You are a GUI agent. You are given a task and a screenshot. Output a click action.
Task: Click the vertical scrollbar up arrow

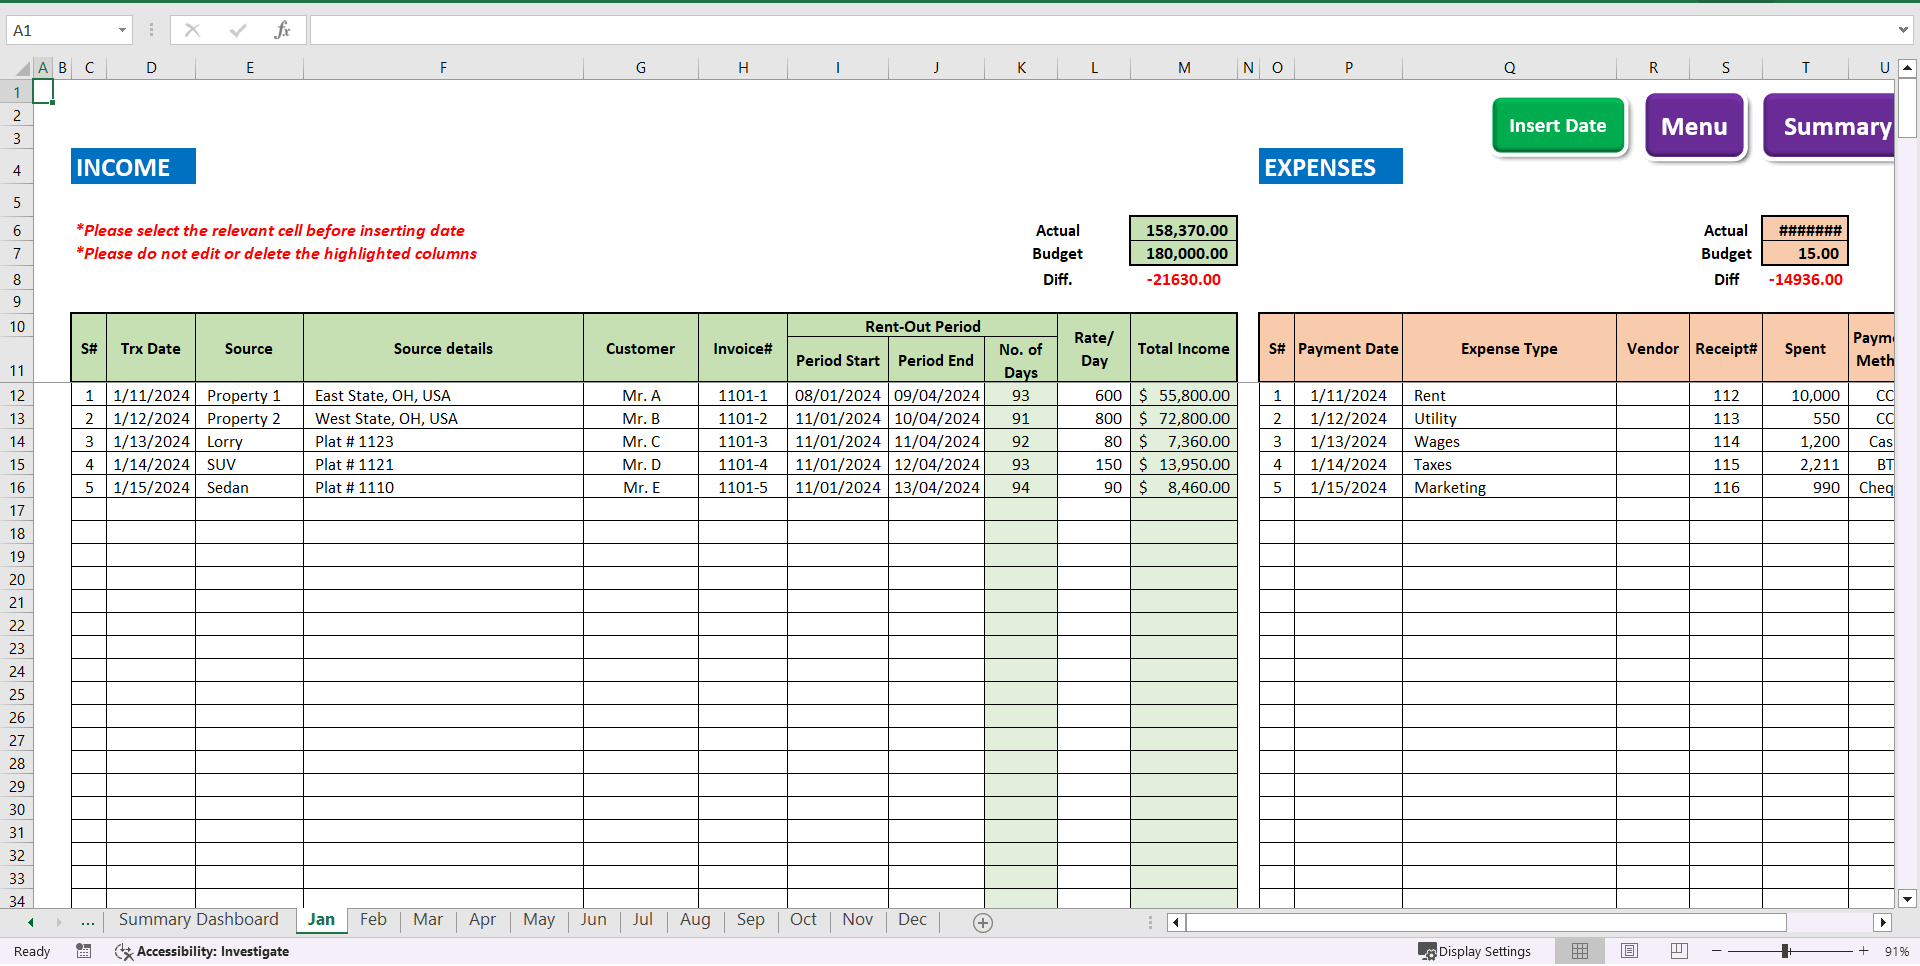tap(1907, 68)
